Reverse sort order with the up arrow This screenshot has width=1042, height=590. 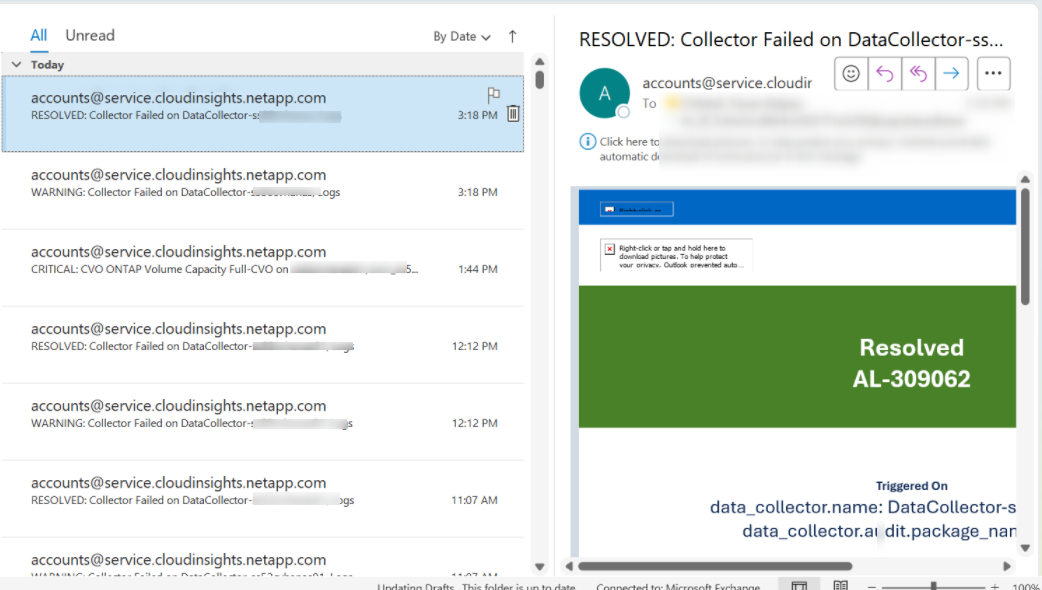click(512, 36)
